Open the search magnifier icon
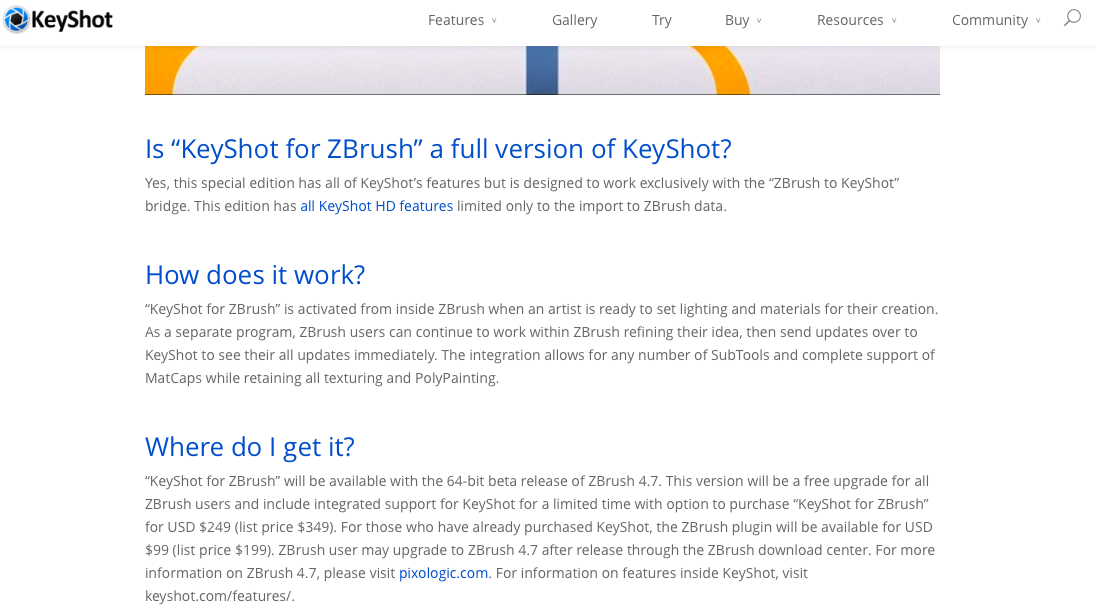Screen dimensions: 1096x613 (x=1072, y=18)
